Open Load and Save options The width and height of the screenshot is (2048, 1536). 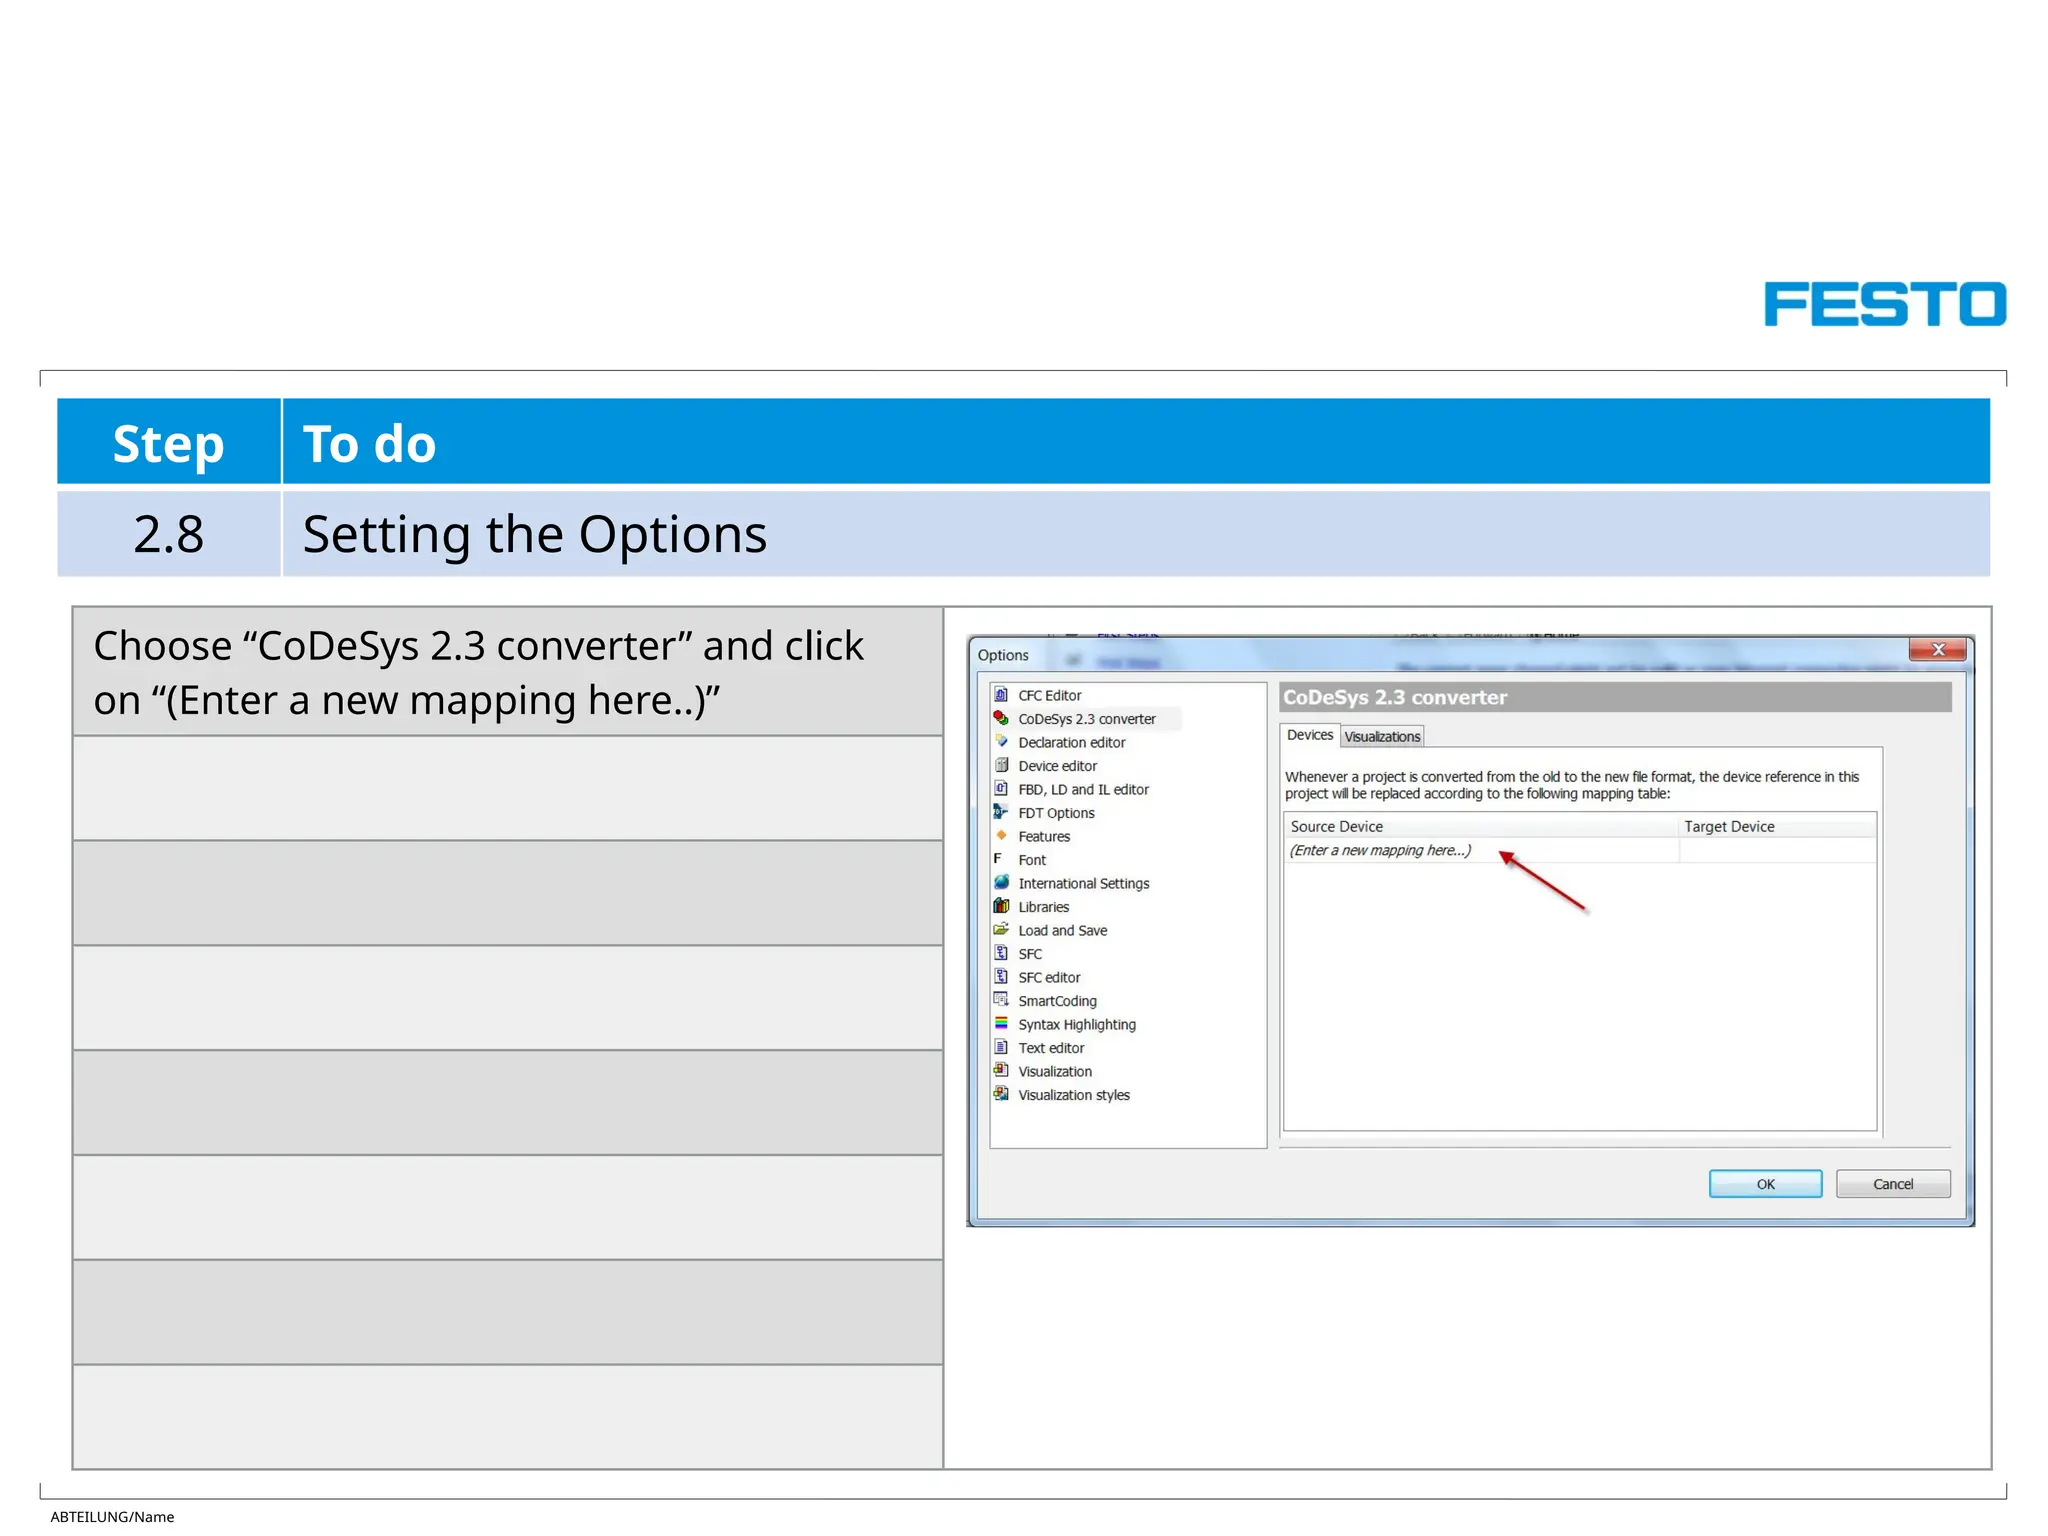coord(1062,930)
